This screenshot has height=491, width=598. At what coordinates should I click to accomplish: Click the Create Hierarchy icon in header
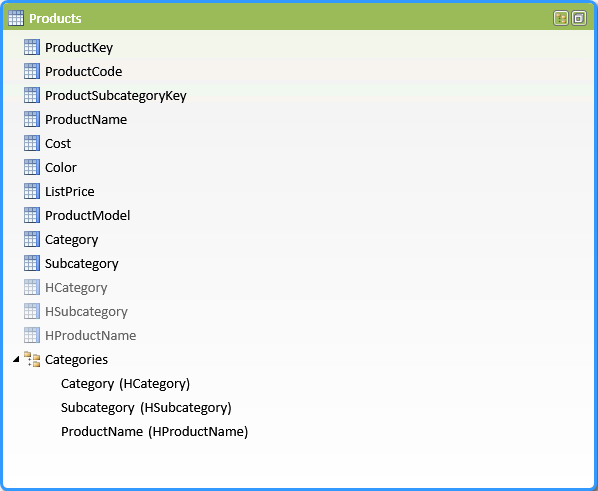(561, 18)
